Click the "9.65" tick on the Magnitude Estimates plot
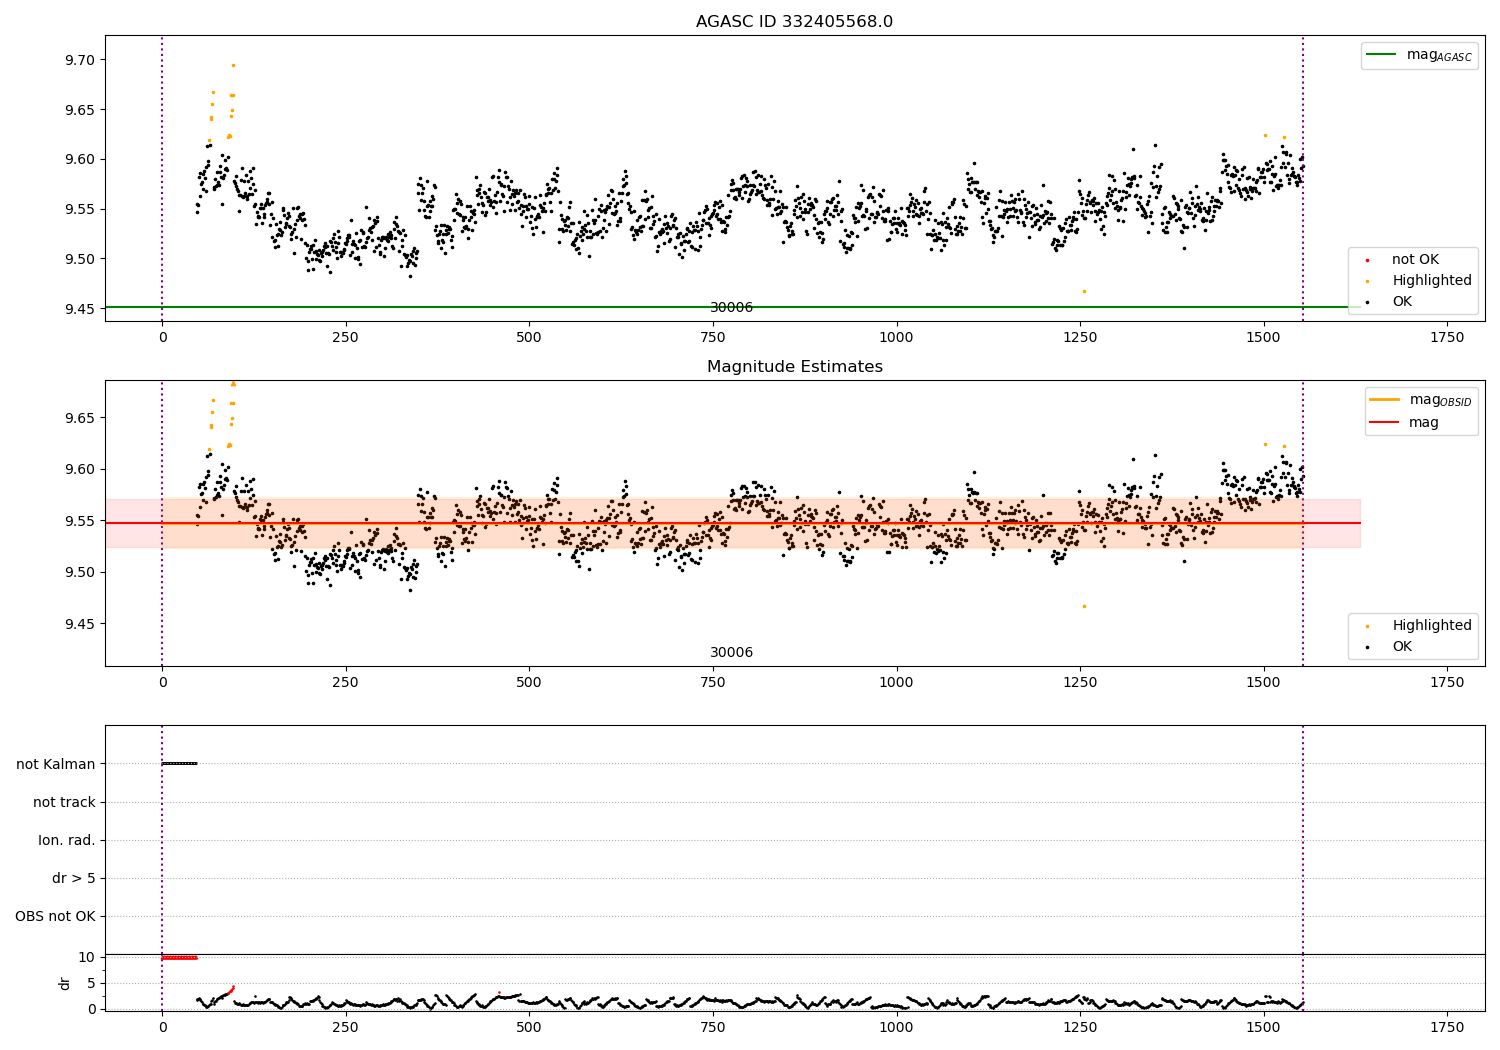 pyautogui.click(x=80, y=418)
